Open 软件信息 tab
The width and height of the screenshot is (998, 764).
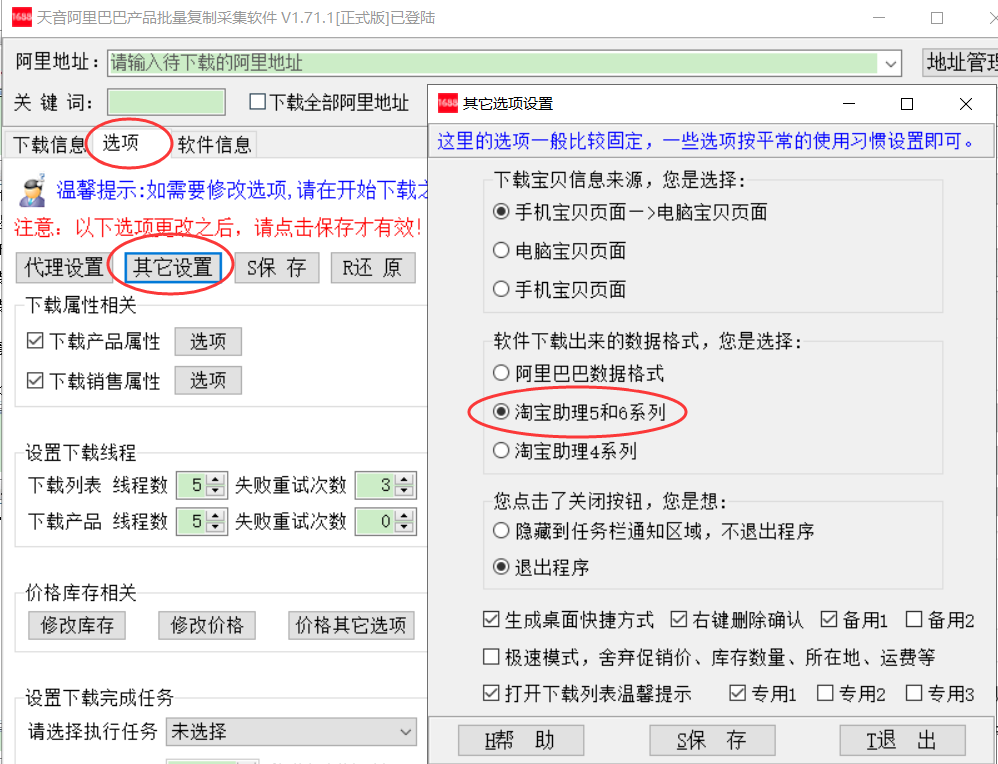(214, 145)
